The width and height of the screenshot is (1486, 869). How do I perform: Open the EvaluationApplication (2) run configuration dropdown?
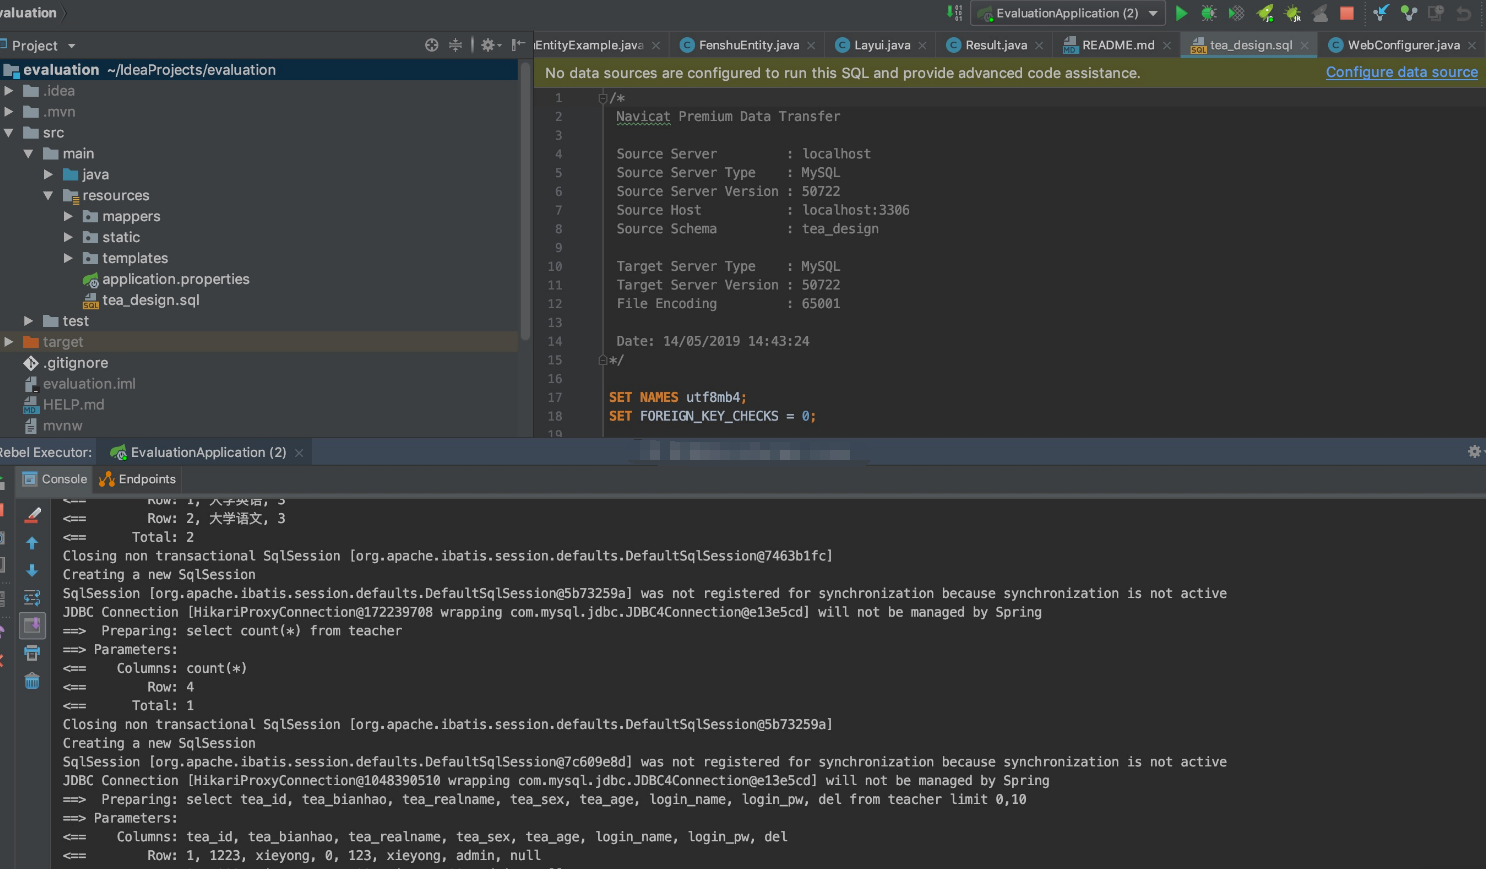click(x=1067, y=13)
